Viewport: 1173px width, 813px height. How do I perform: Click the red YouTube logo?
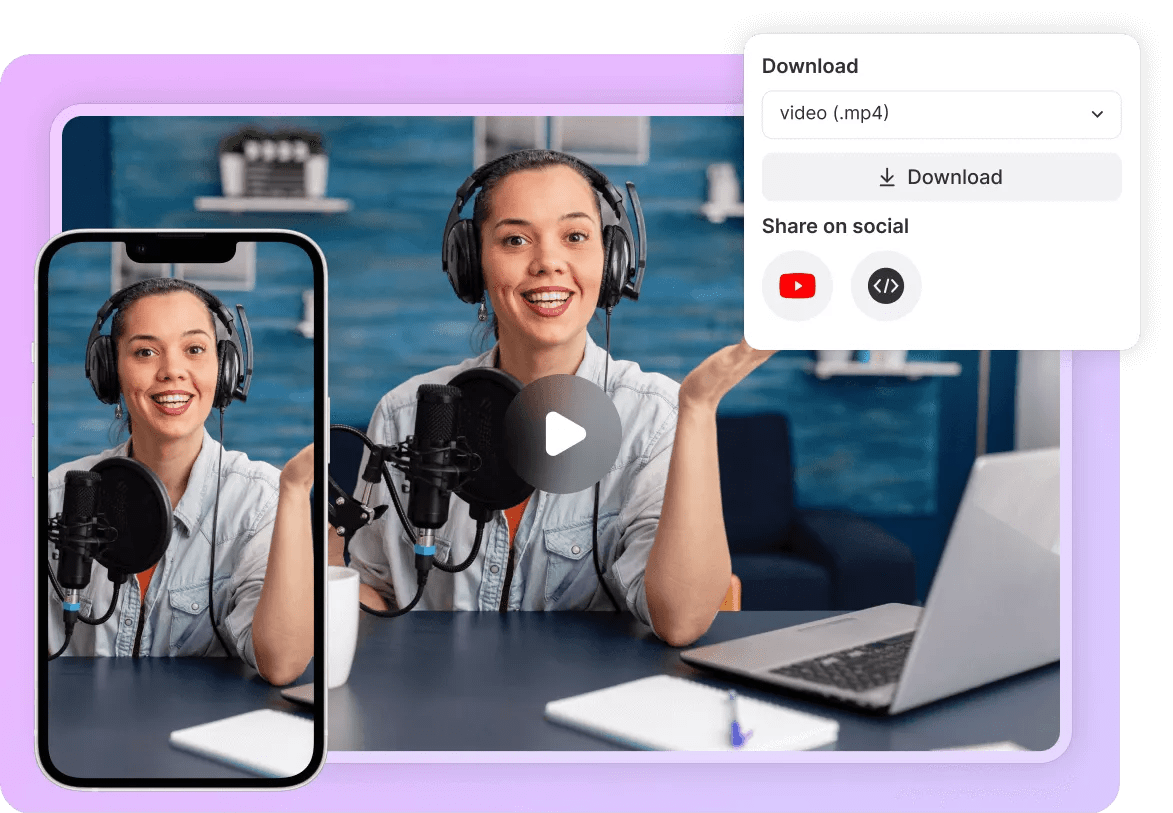pyautogui.click(x=797, y=286)
